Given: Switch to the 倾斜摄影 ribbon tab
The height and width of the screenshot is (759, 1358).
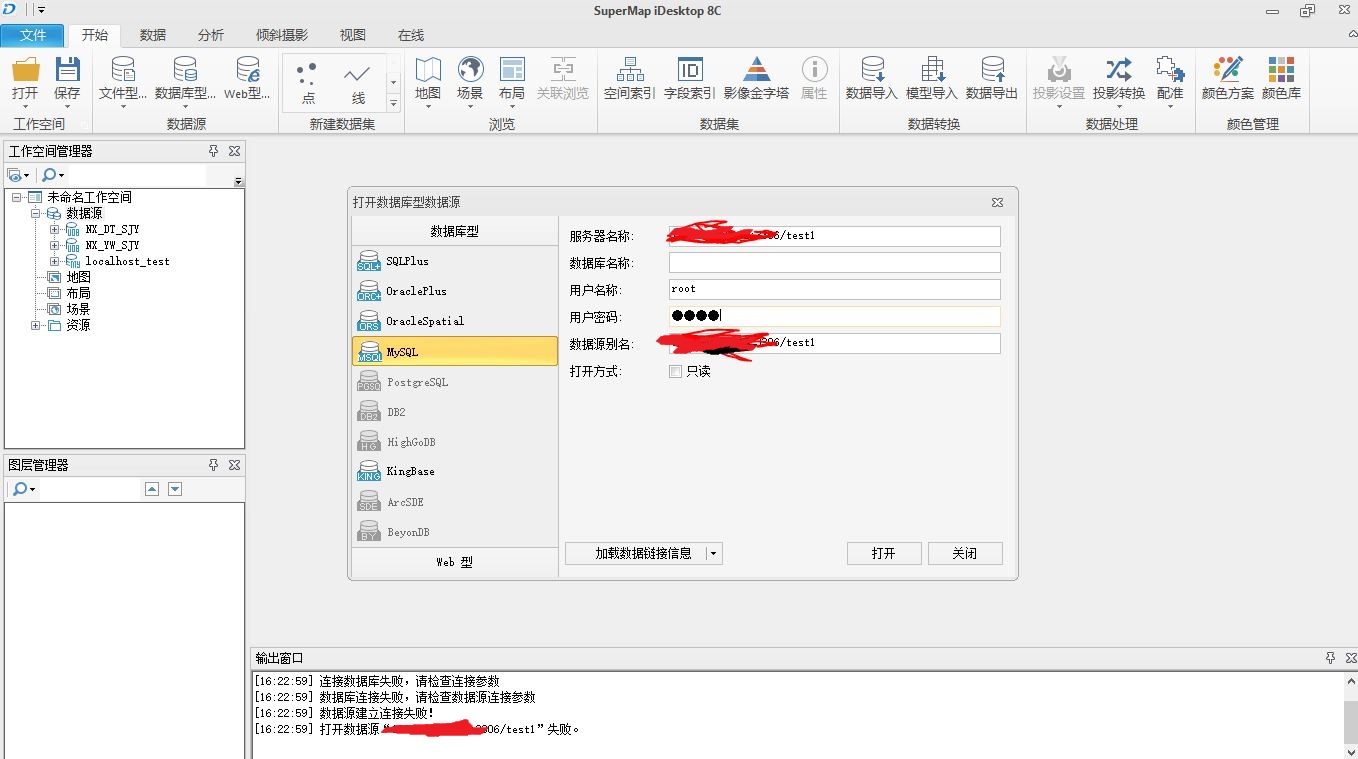Looking at the screenshot, I should 282,35.
